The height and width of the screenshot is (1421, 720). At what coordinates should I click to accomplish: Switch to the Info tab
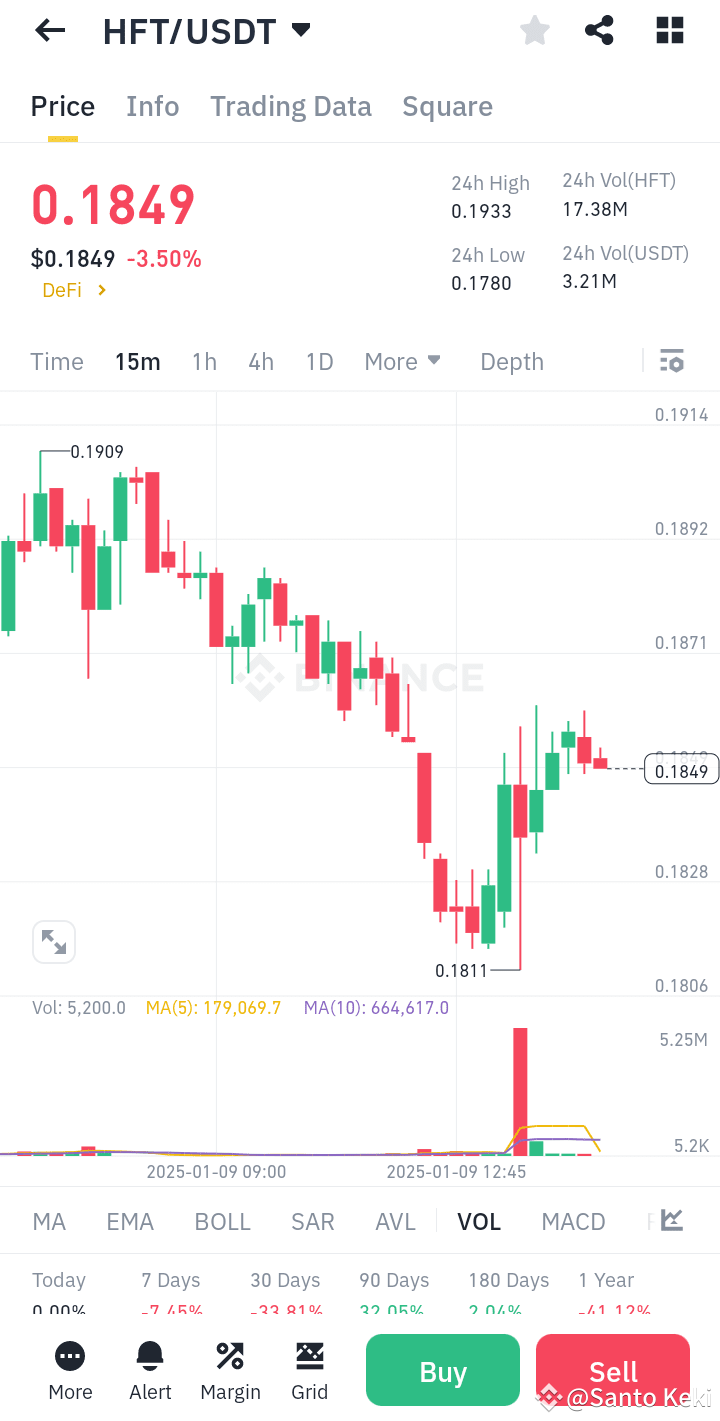pos(152,106)
